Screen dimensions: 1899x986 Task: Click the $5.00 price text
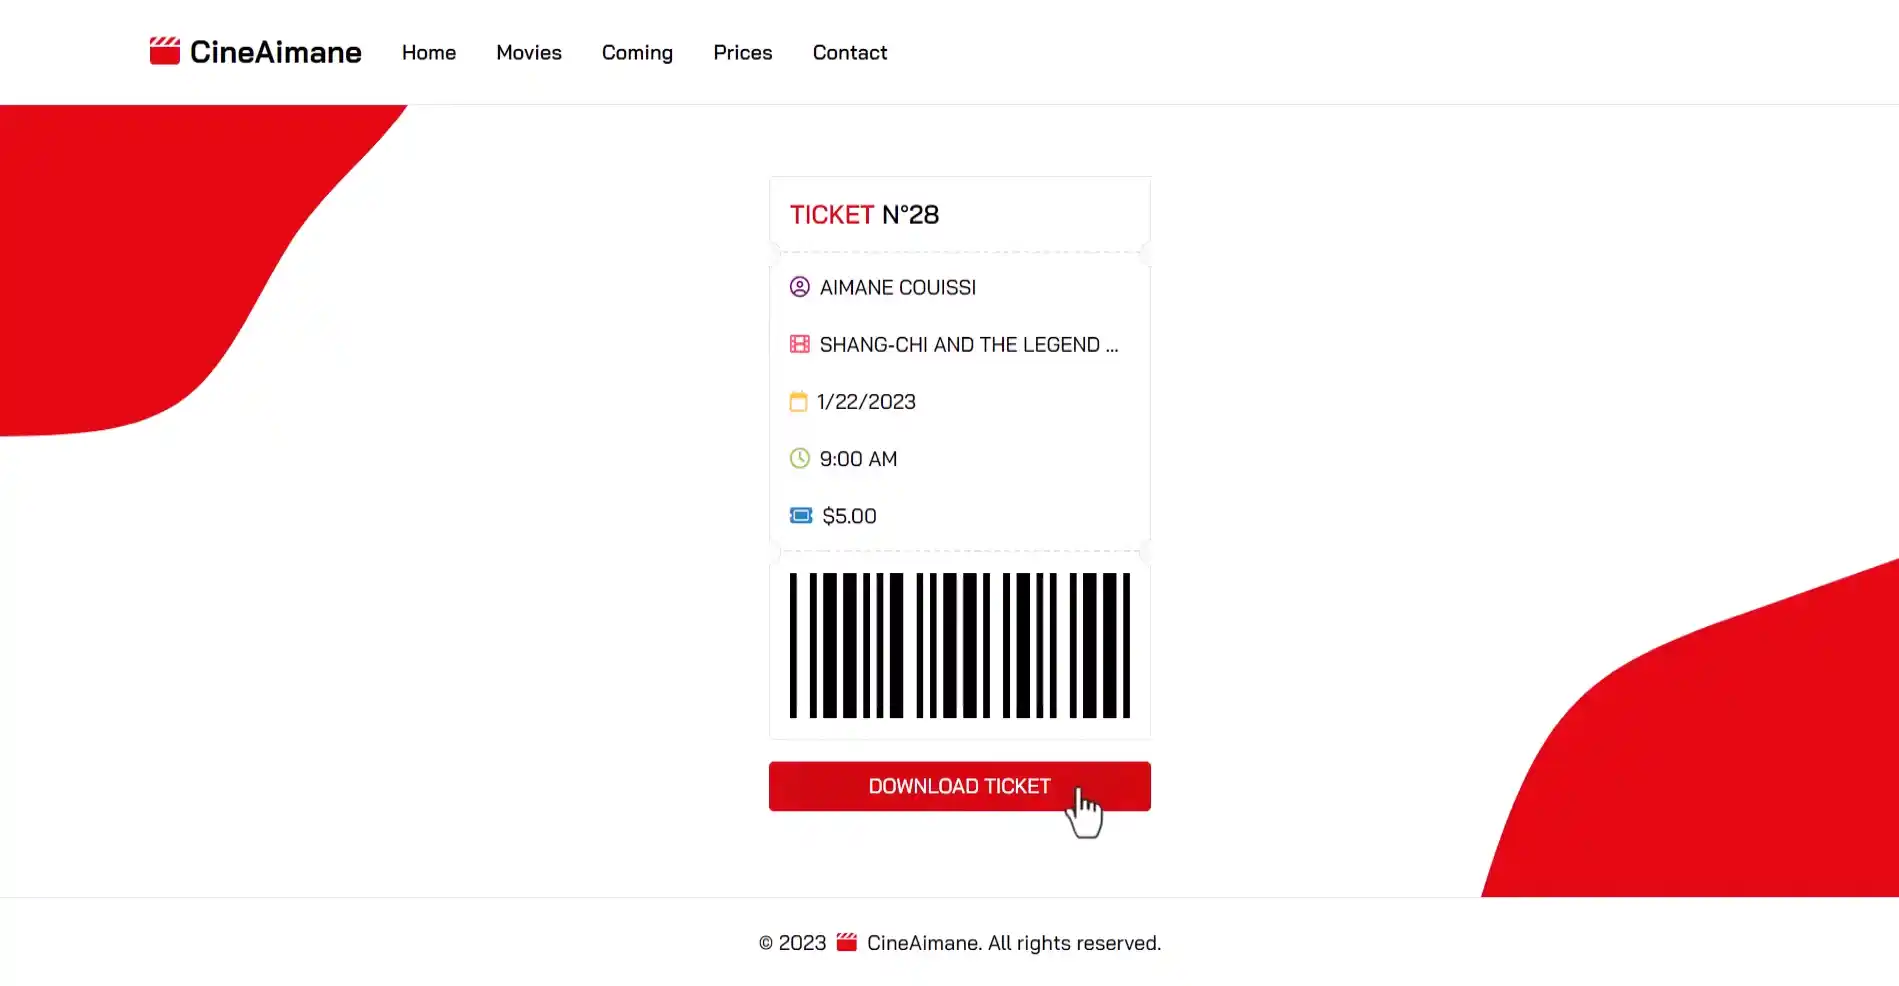click(x=850, y=516)
